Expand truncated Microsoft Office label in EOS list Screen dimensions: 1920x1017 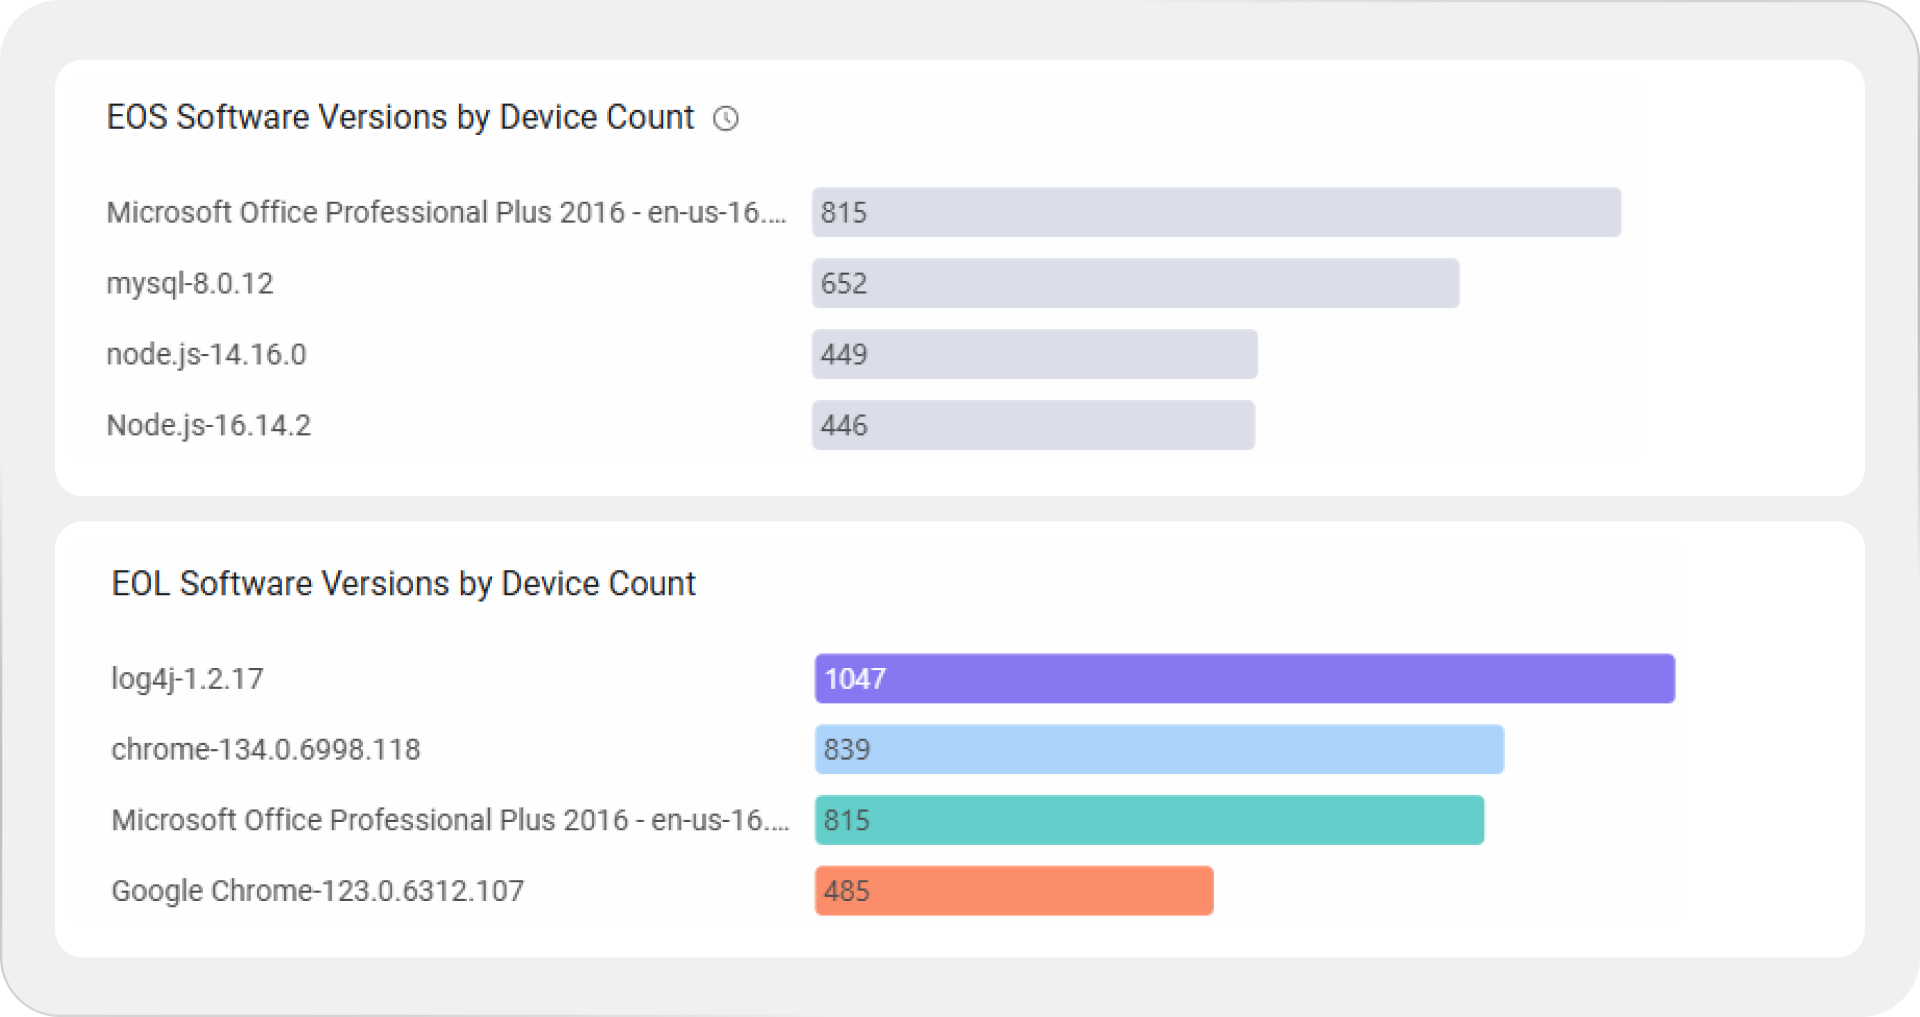click(446, 213)
